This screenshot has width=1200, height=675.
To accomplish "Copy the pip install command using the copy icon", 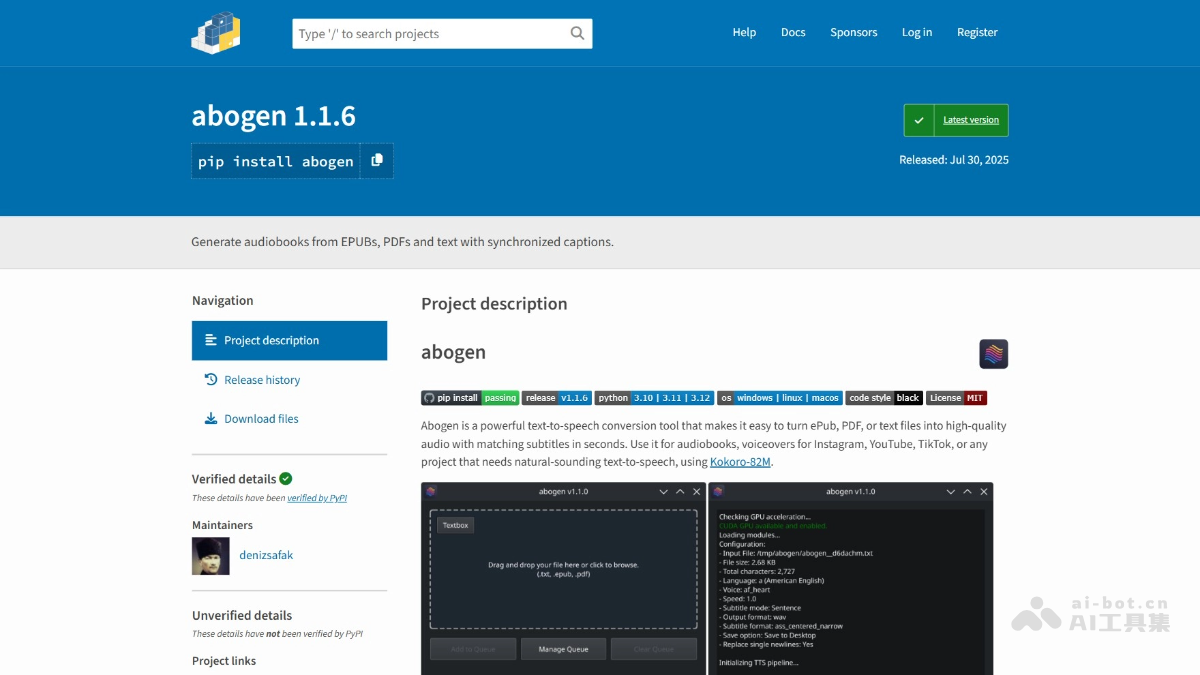I will click(377, 160).
